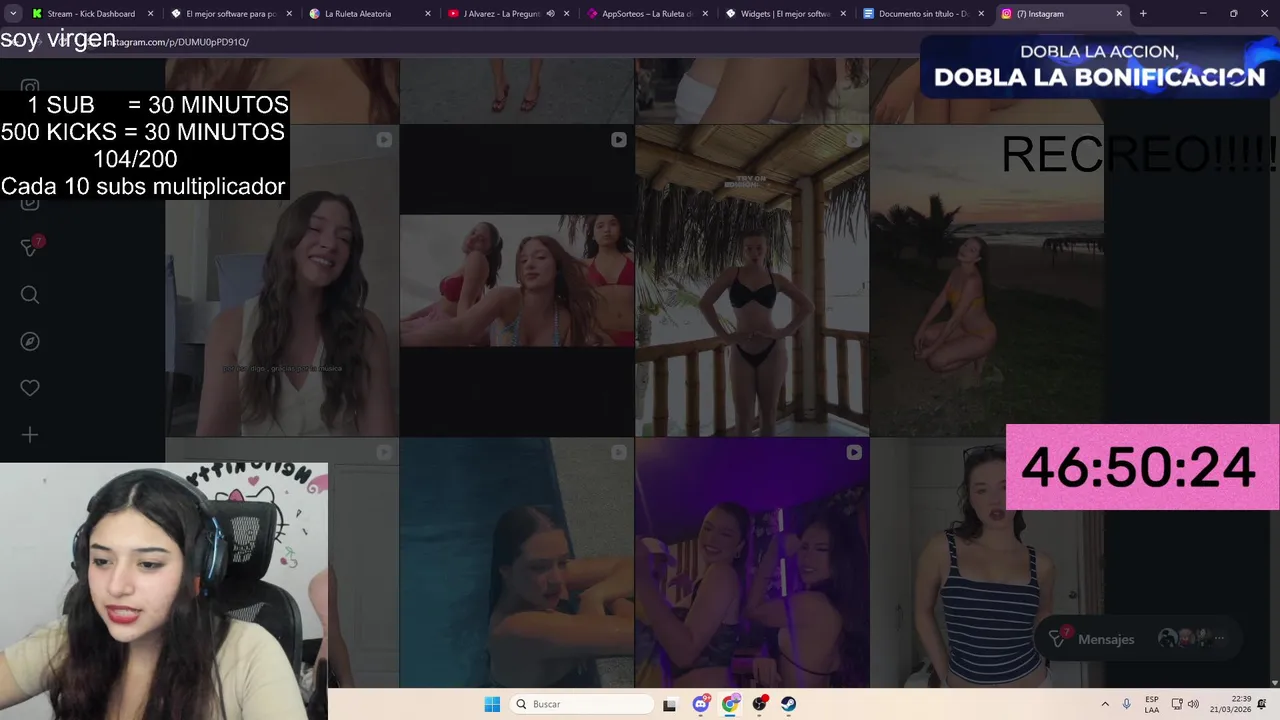The width and height of the screenshot is (1280, 720).
Task: Open the Windows Start menu
Action: pos(492,704)
